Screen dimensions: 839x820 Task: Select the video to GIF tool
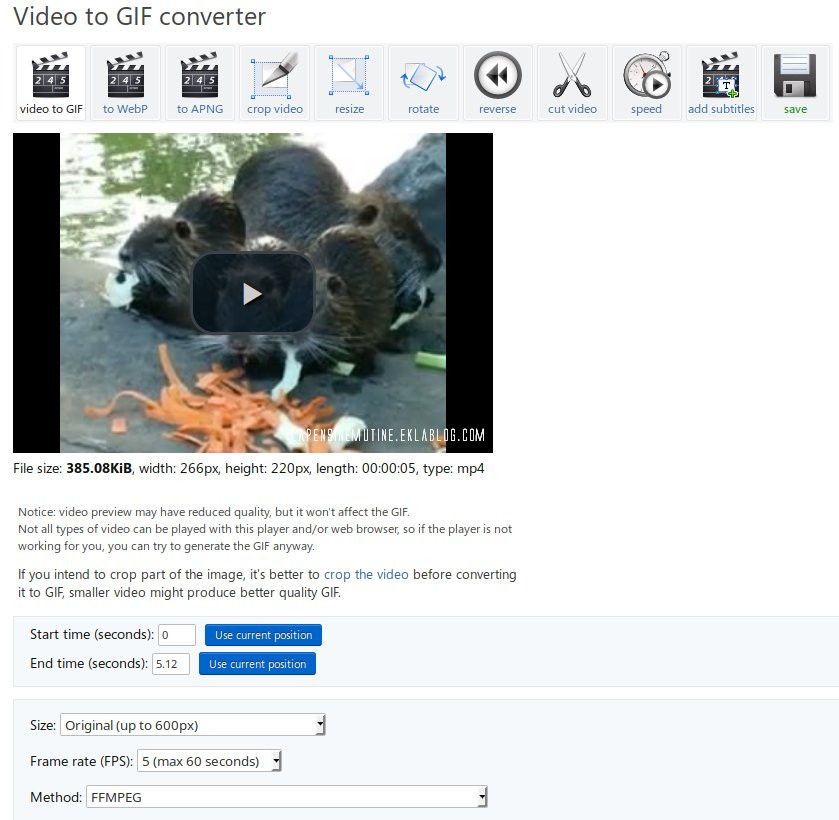click(x=51, y=83)
